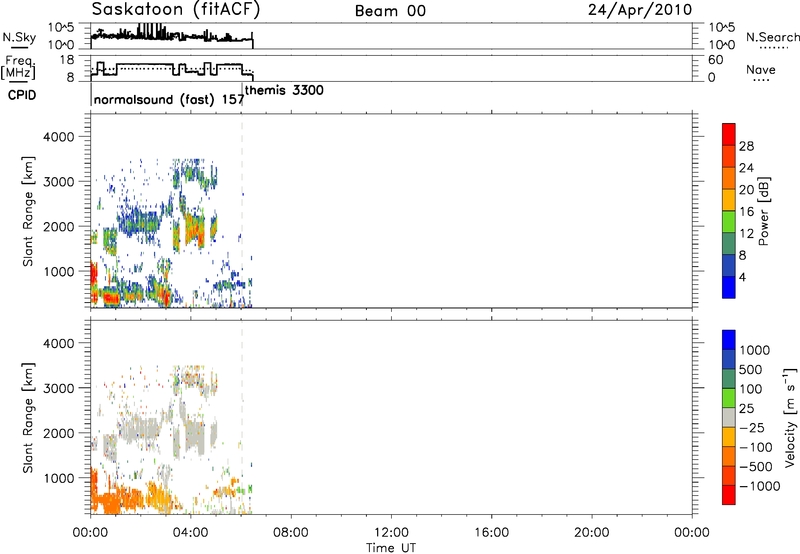Click the 'Velocity [m s-1]' colorbar label

[790, 417]
